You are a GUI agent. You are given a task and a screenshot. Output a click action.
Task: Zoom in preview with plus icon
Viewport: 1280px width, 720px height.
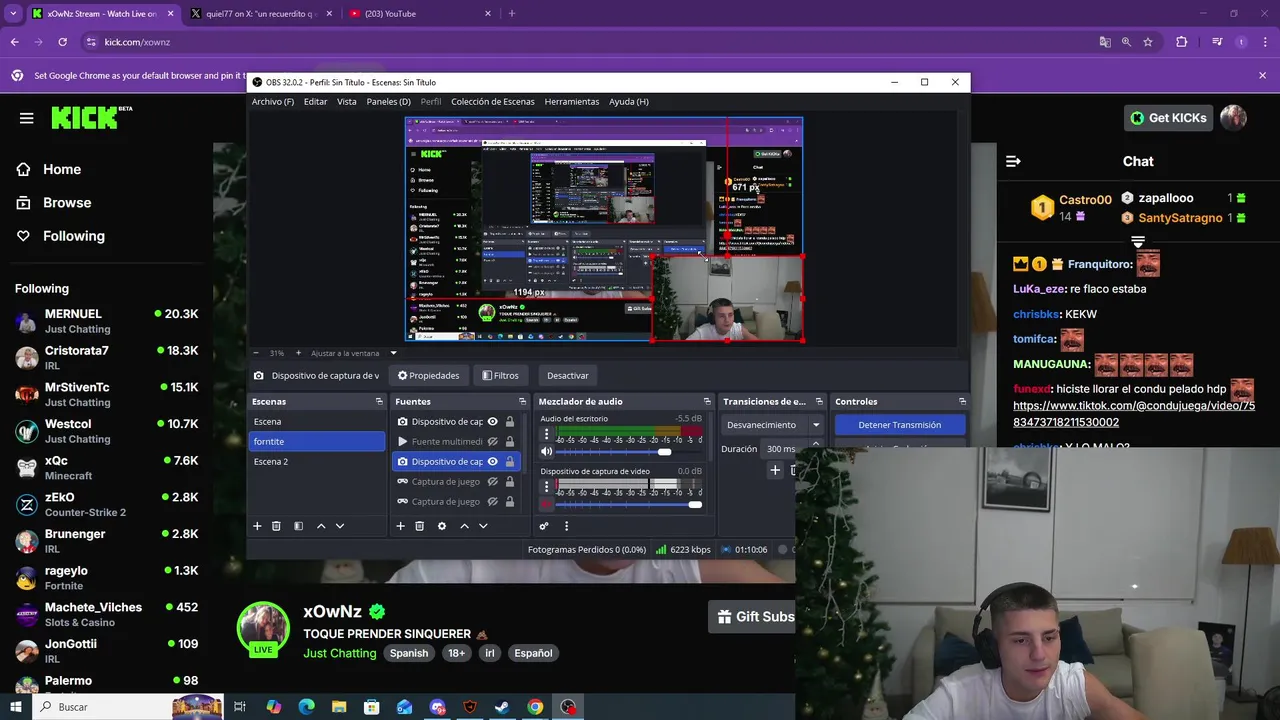pyautogui.click(x=296, y=353)
